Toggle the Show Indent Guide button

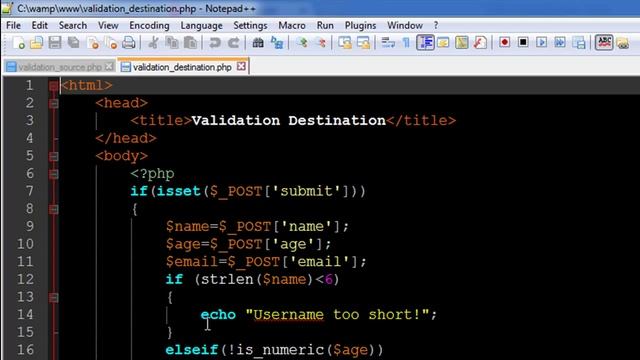coord(425,42)
